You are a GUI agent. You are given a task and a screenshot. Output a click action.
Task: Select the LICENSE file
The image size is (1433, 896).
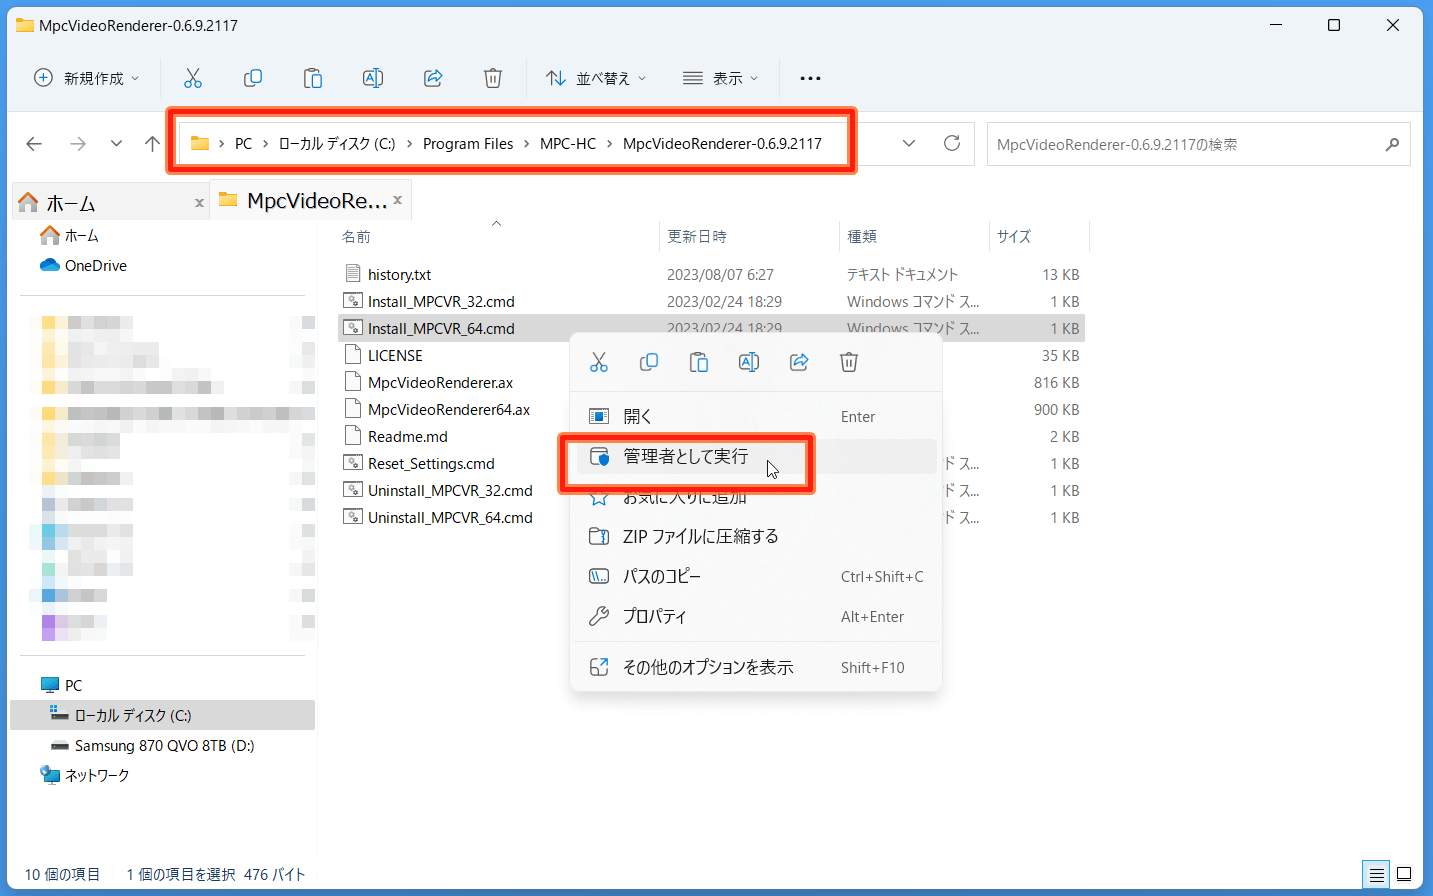pyautogui.click(x=395, y=356)
